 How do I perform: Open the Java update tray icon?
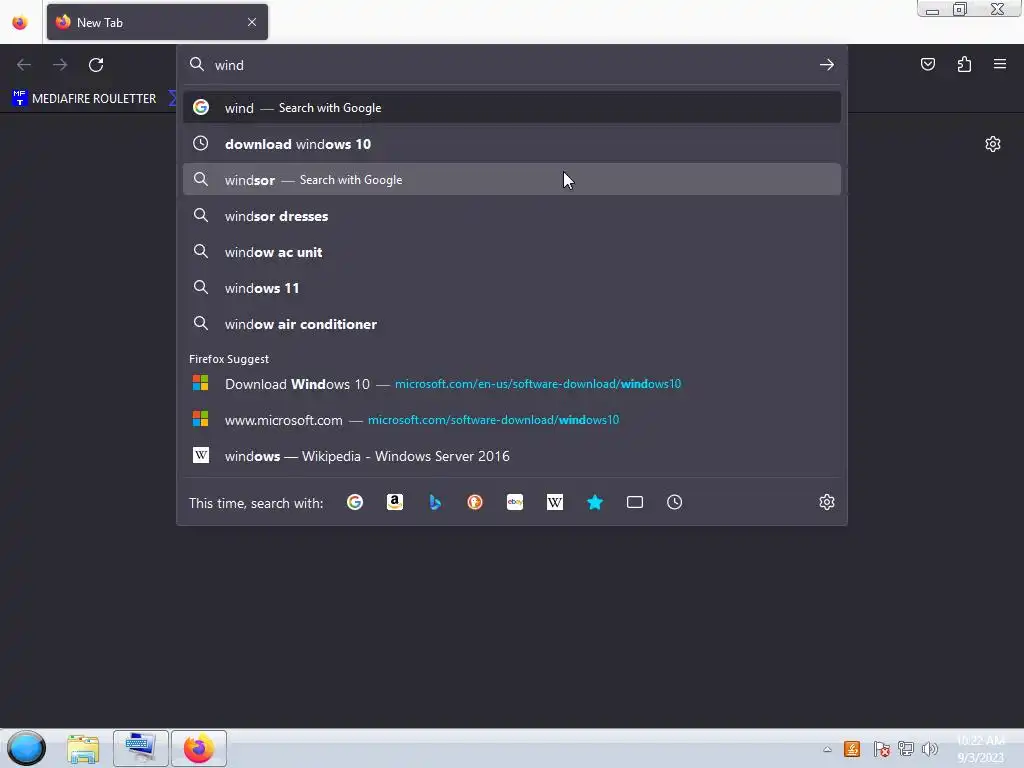point(852,749)
